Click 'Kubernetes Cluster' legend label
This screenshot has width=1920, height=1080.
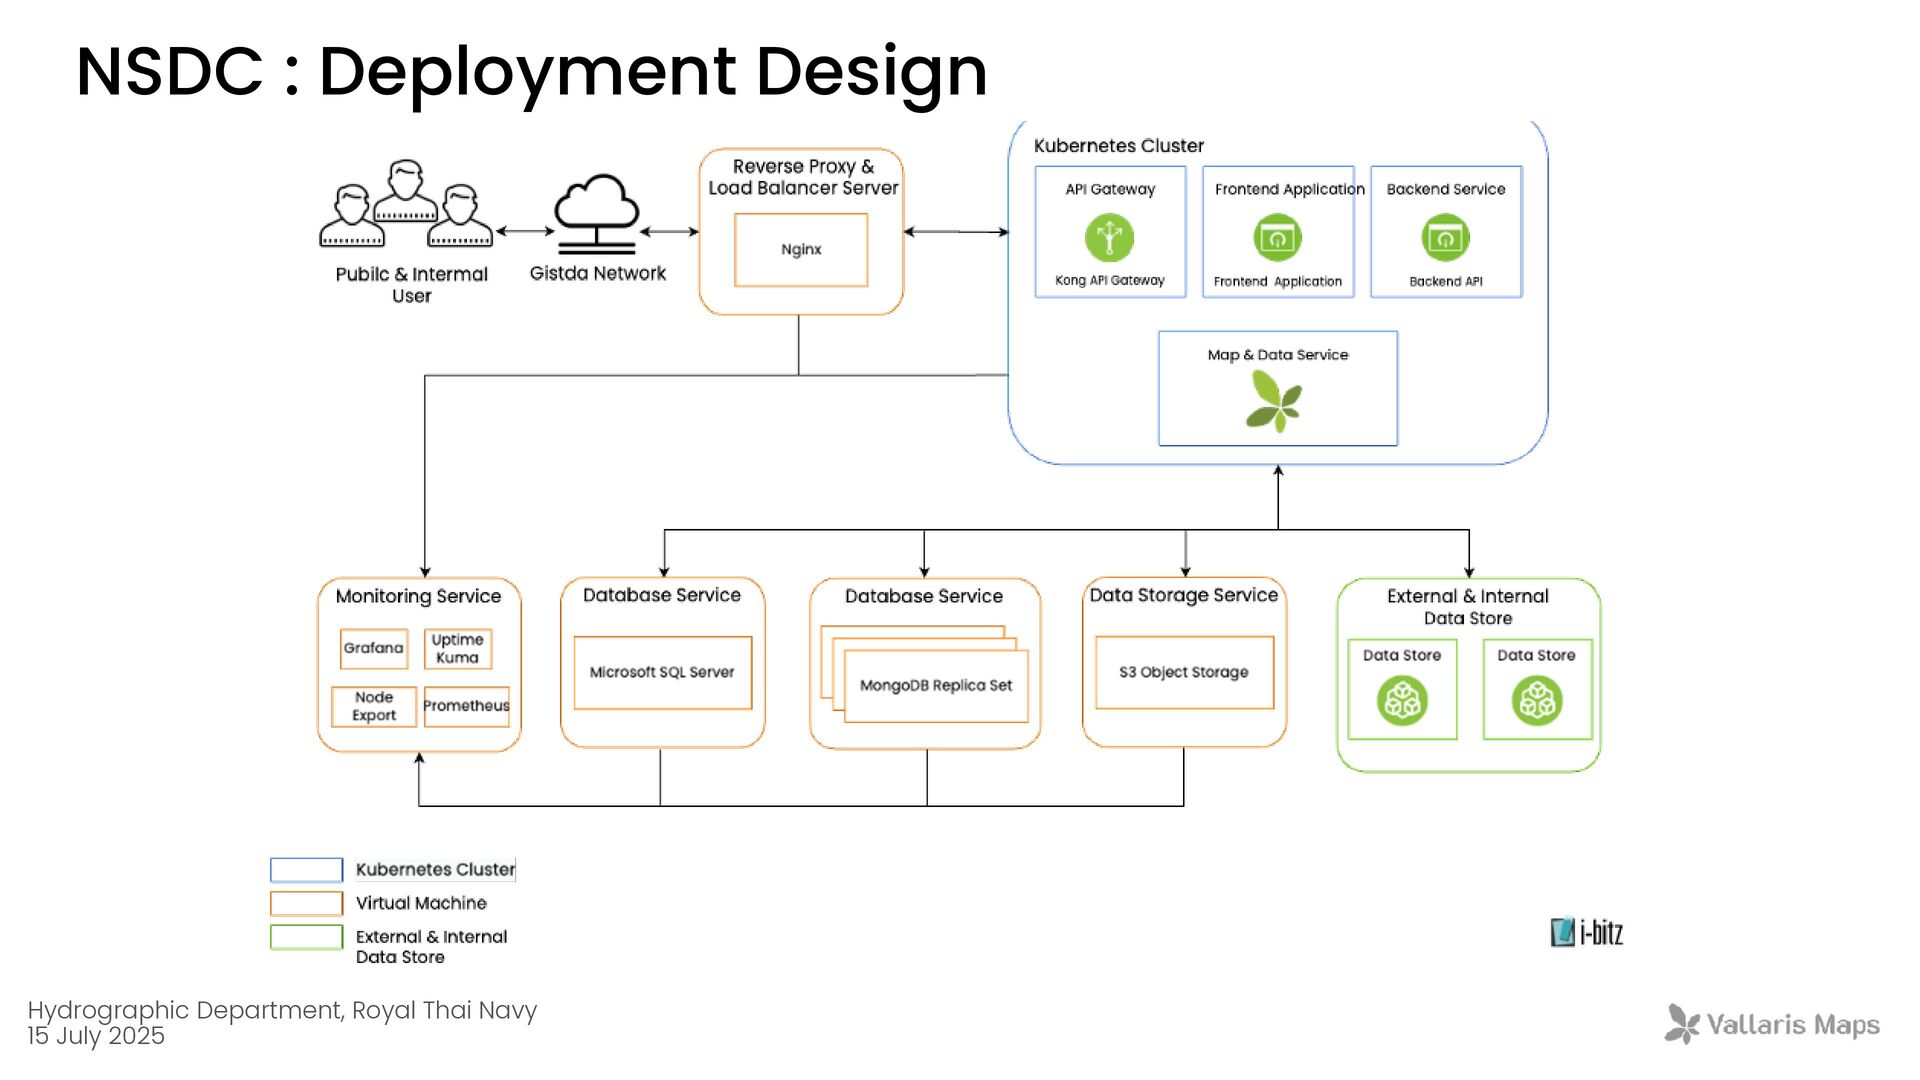point(436,870)
